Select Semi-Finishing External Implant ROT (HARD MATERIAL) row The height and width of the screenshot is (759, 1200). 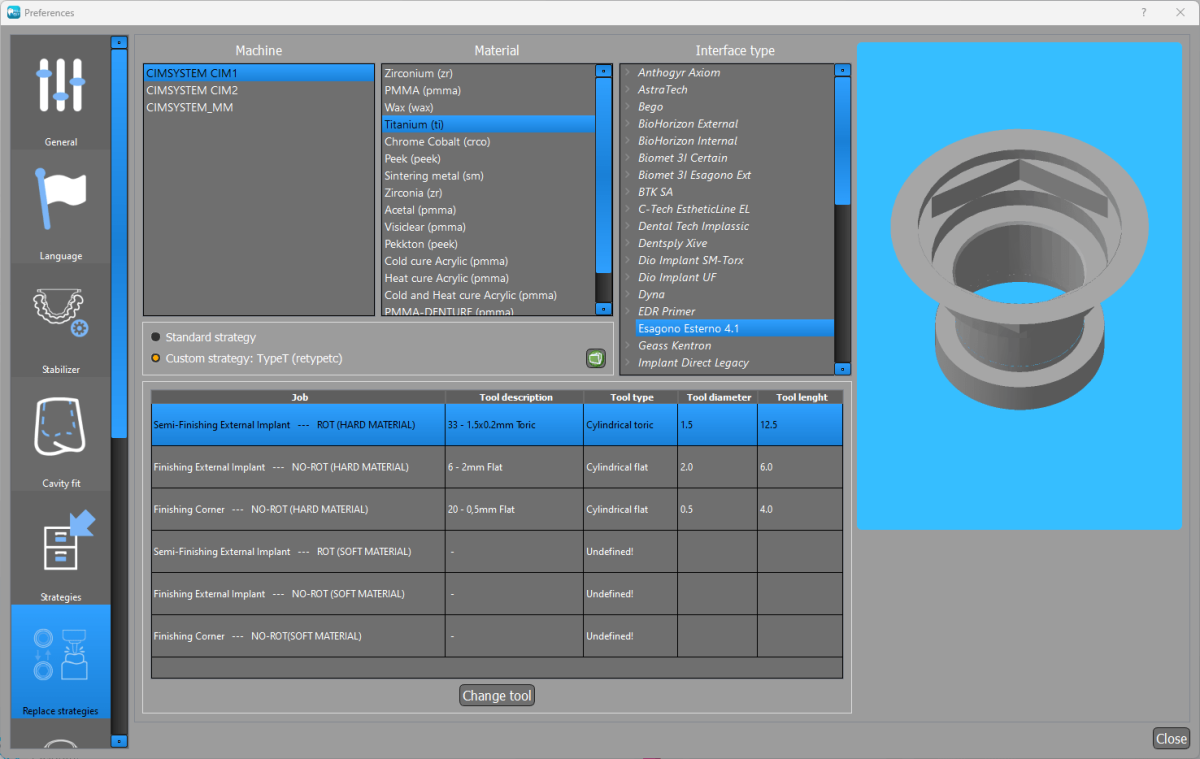pyautogui.click(x=497, y=425)
